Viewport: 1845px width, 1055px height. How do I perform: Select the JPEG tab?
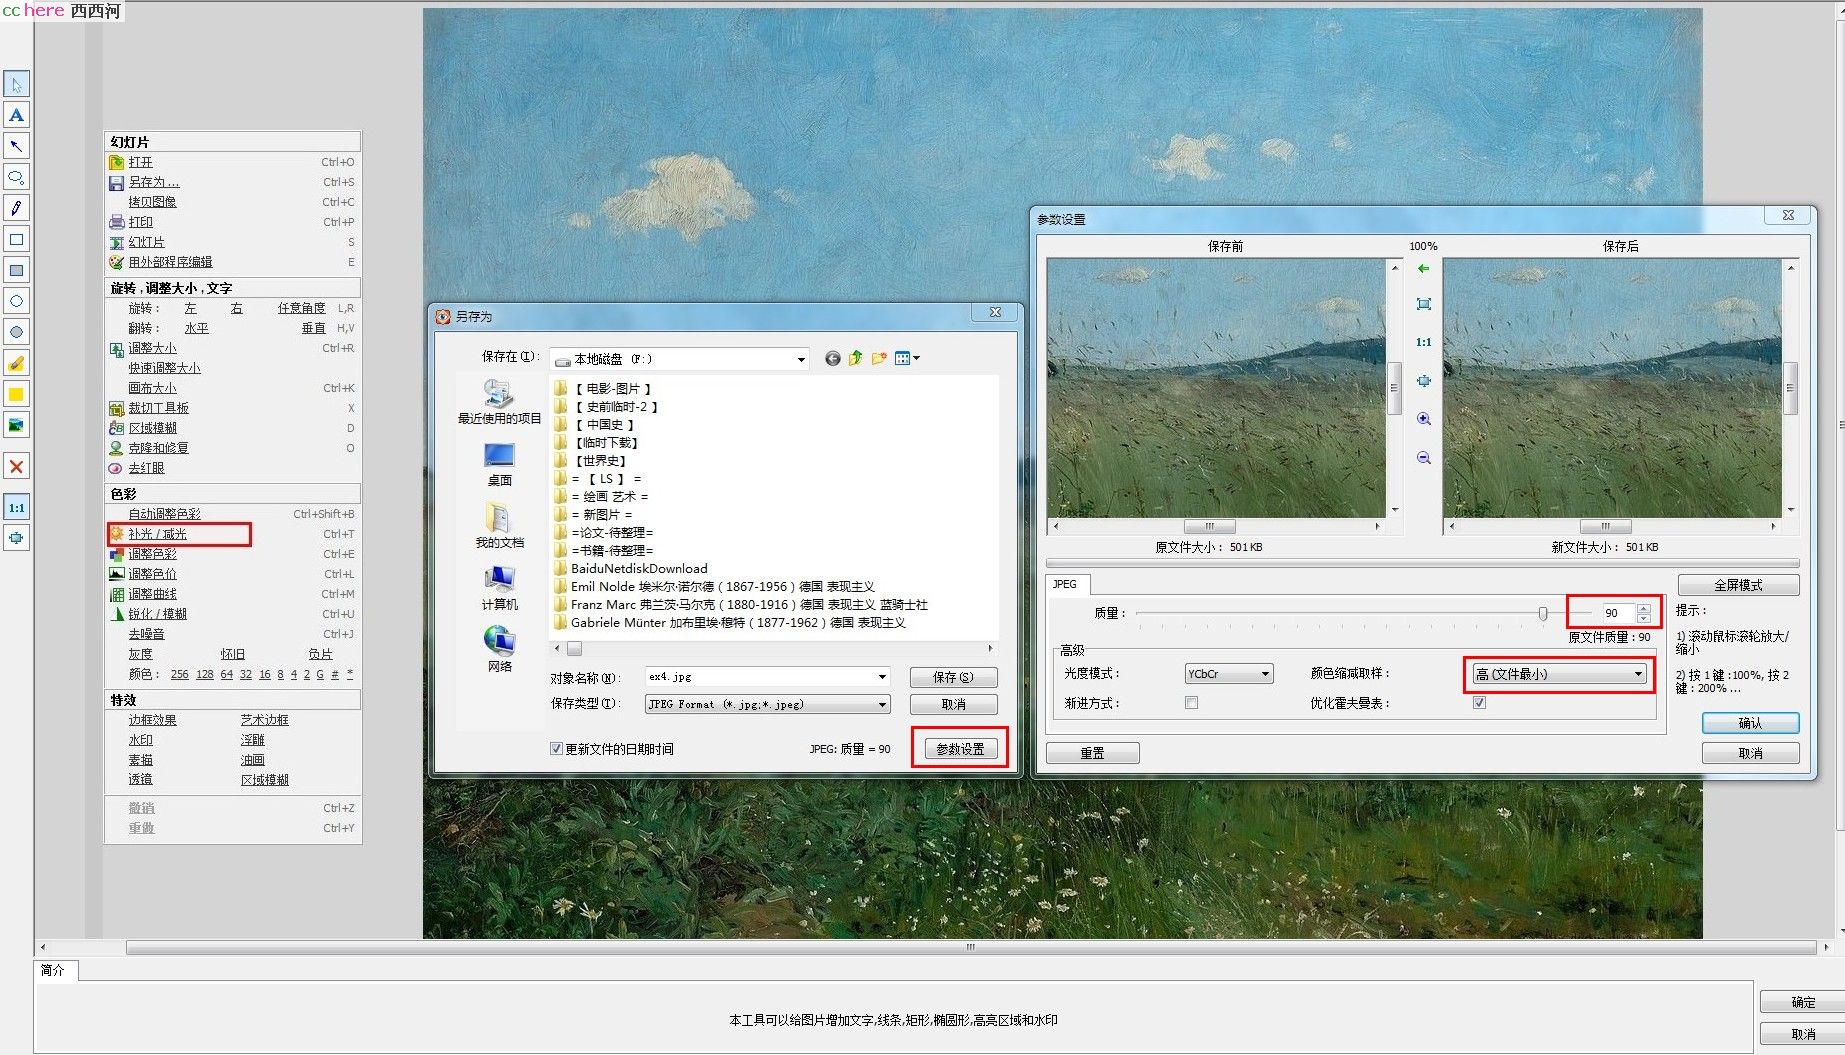[x=1067, y=584]
